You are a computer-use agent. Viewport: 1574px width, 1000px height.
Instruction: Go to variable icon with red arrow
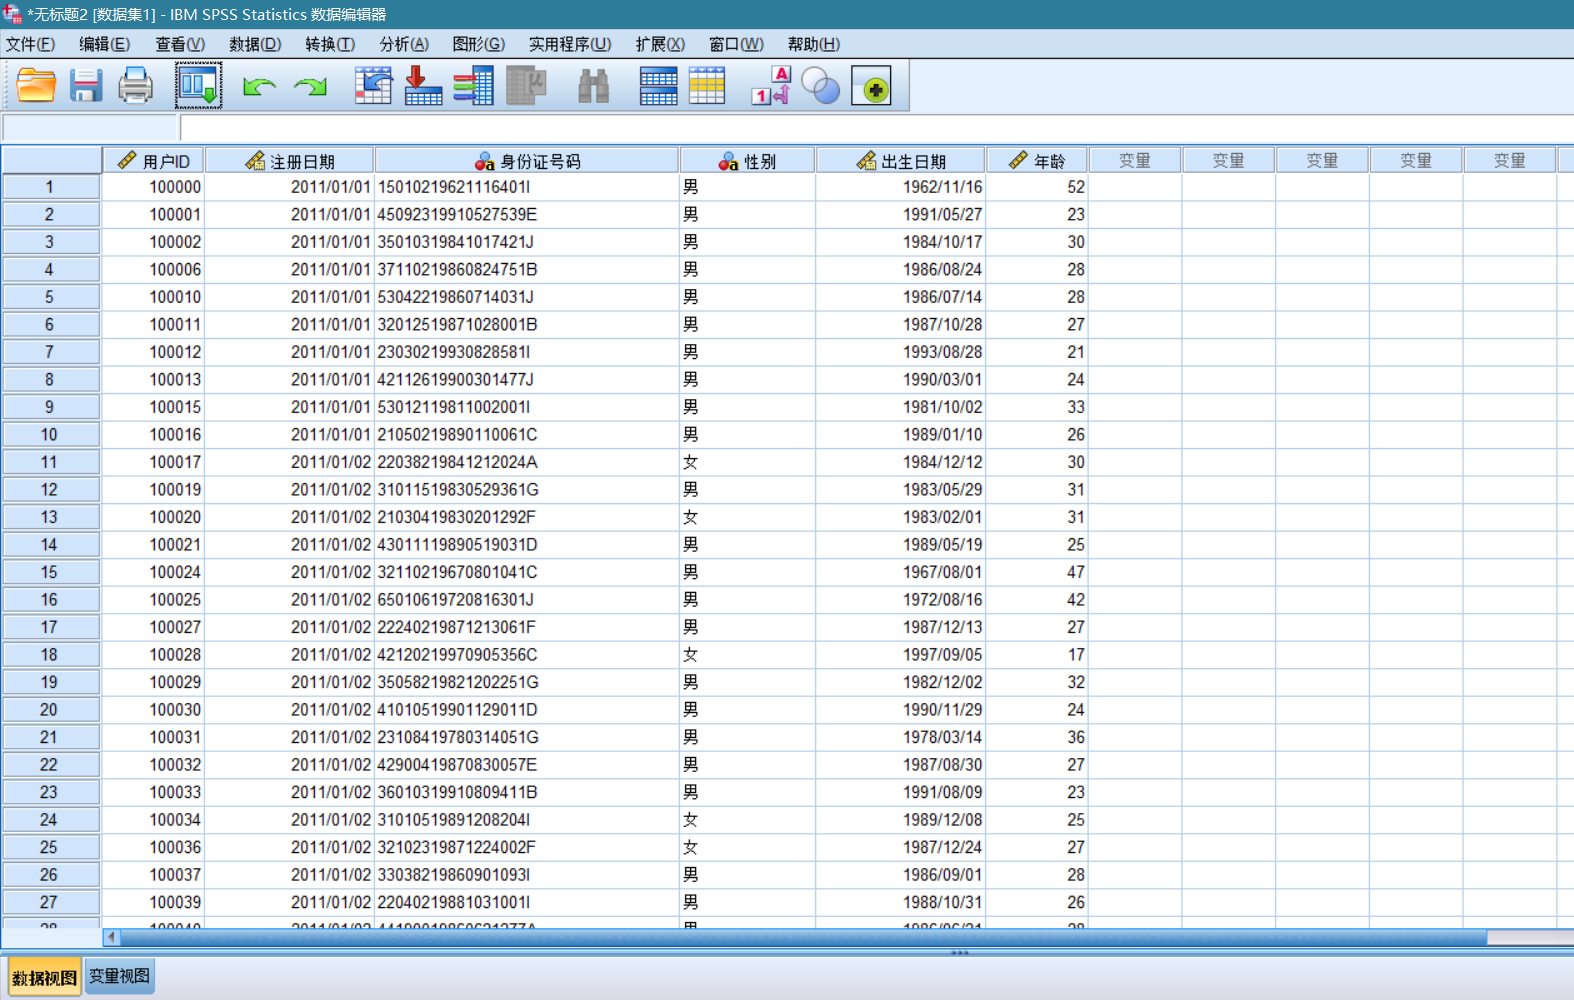pyautogui.click(x=423, y=86)
